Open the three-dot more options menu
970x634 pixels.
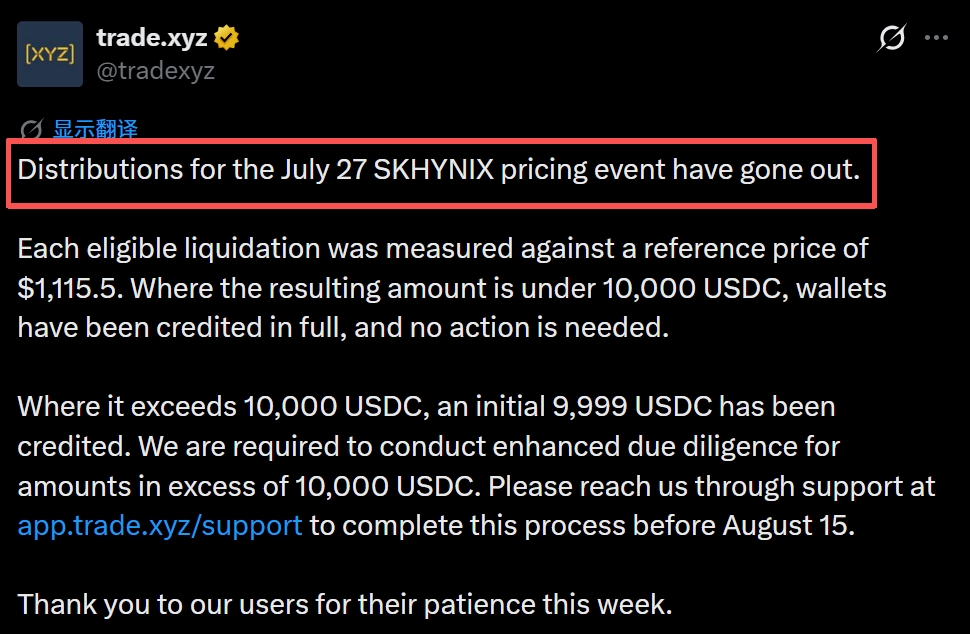click(936, 38)
